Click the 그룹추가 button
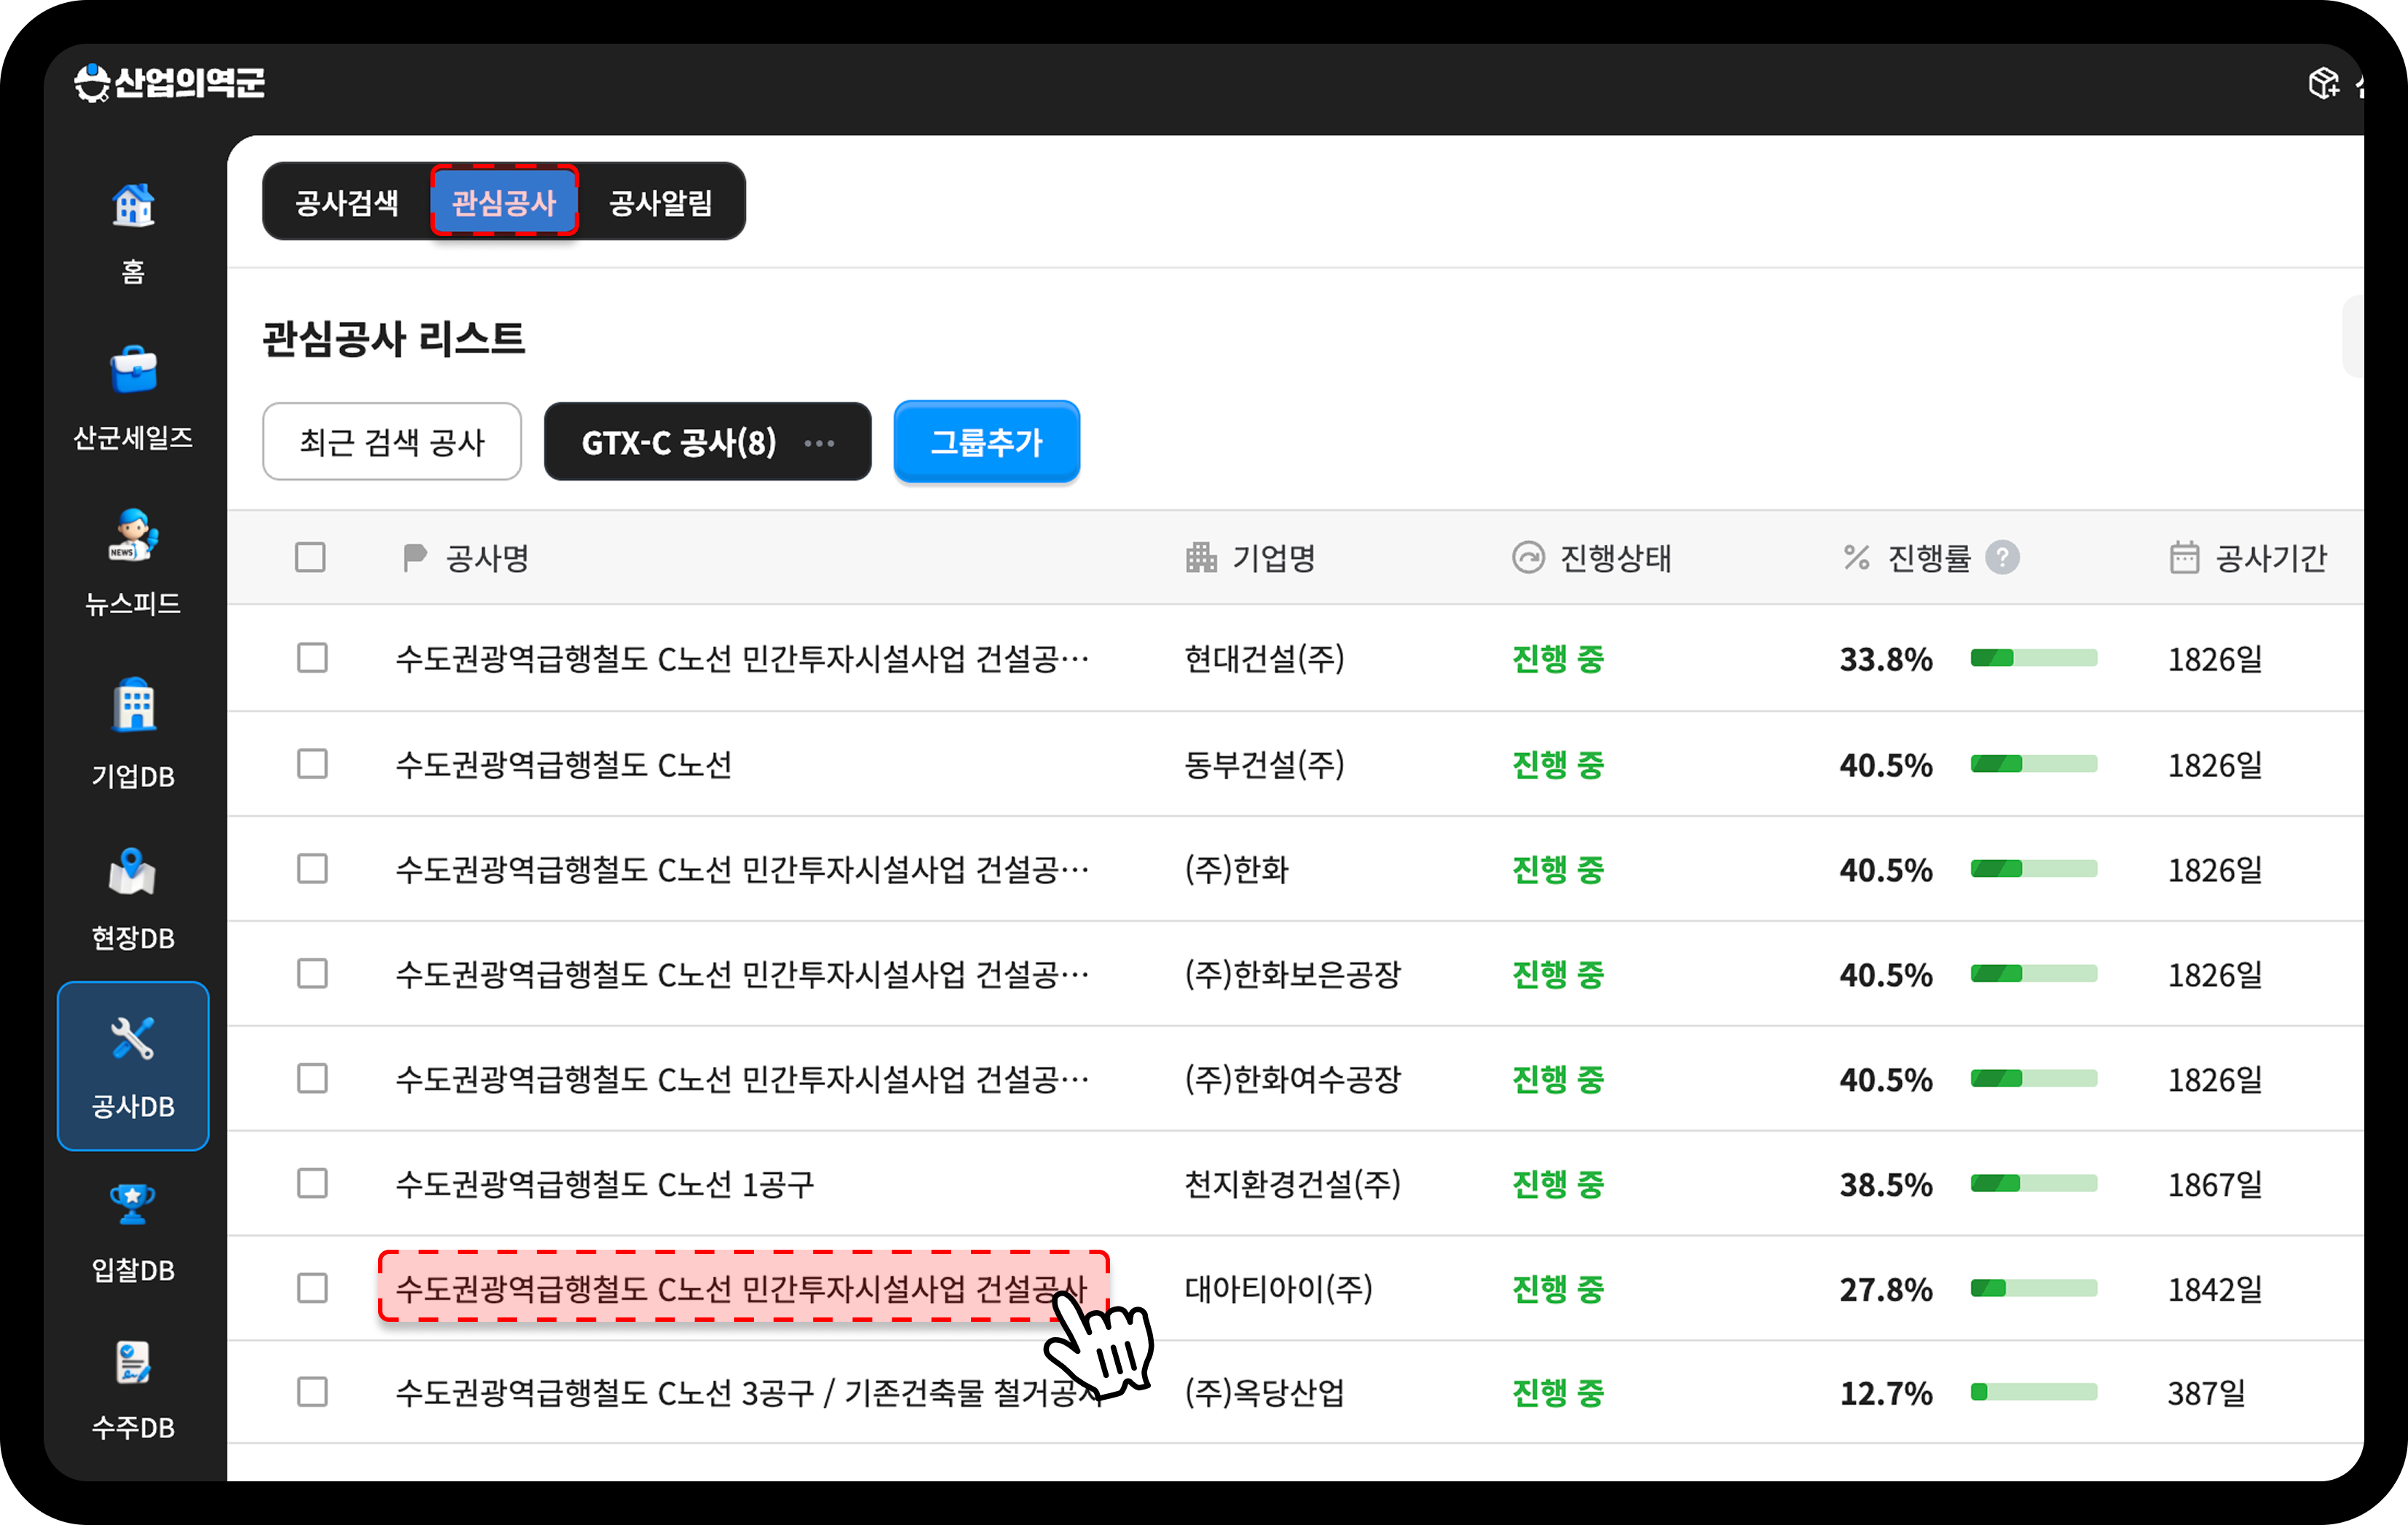 tap(987, 442)
